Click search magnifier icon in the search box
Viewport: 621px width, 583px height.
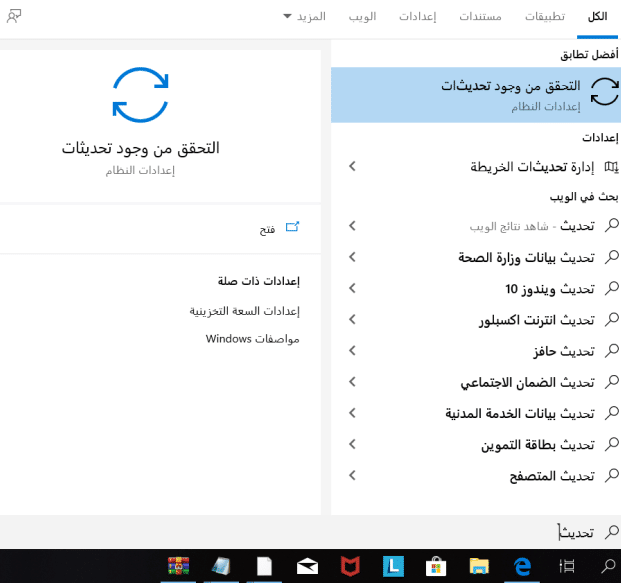tap(612, 532)
